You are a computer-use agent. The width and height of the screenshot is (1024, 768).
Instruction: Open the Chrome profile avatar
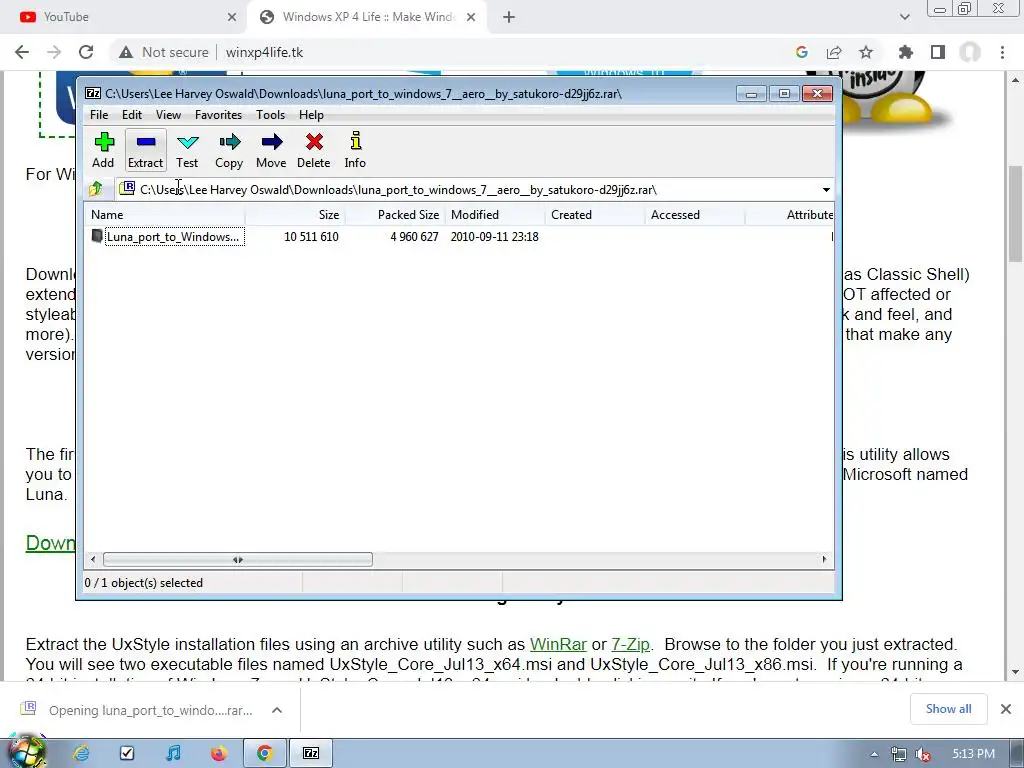point(970,52)
